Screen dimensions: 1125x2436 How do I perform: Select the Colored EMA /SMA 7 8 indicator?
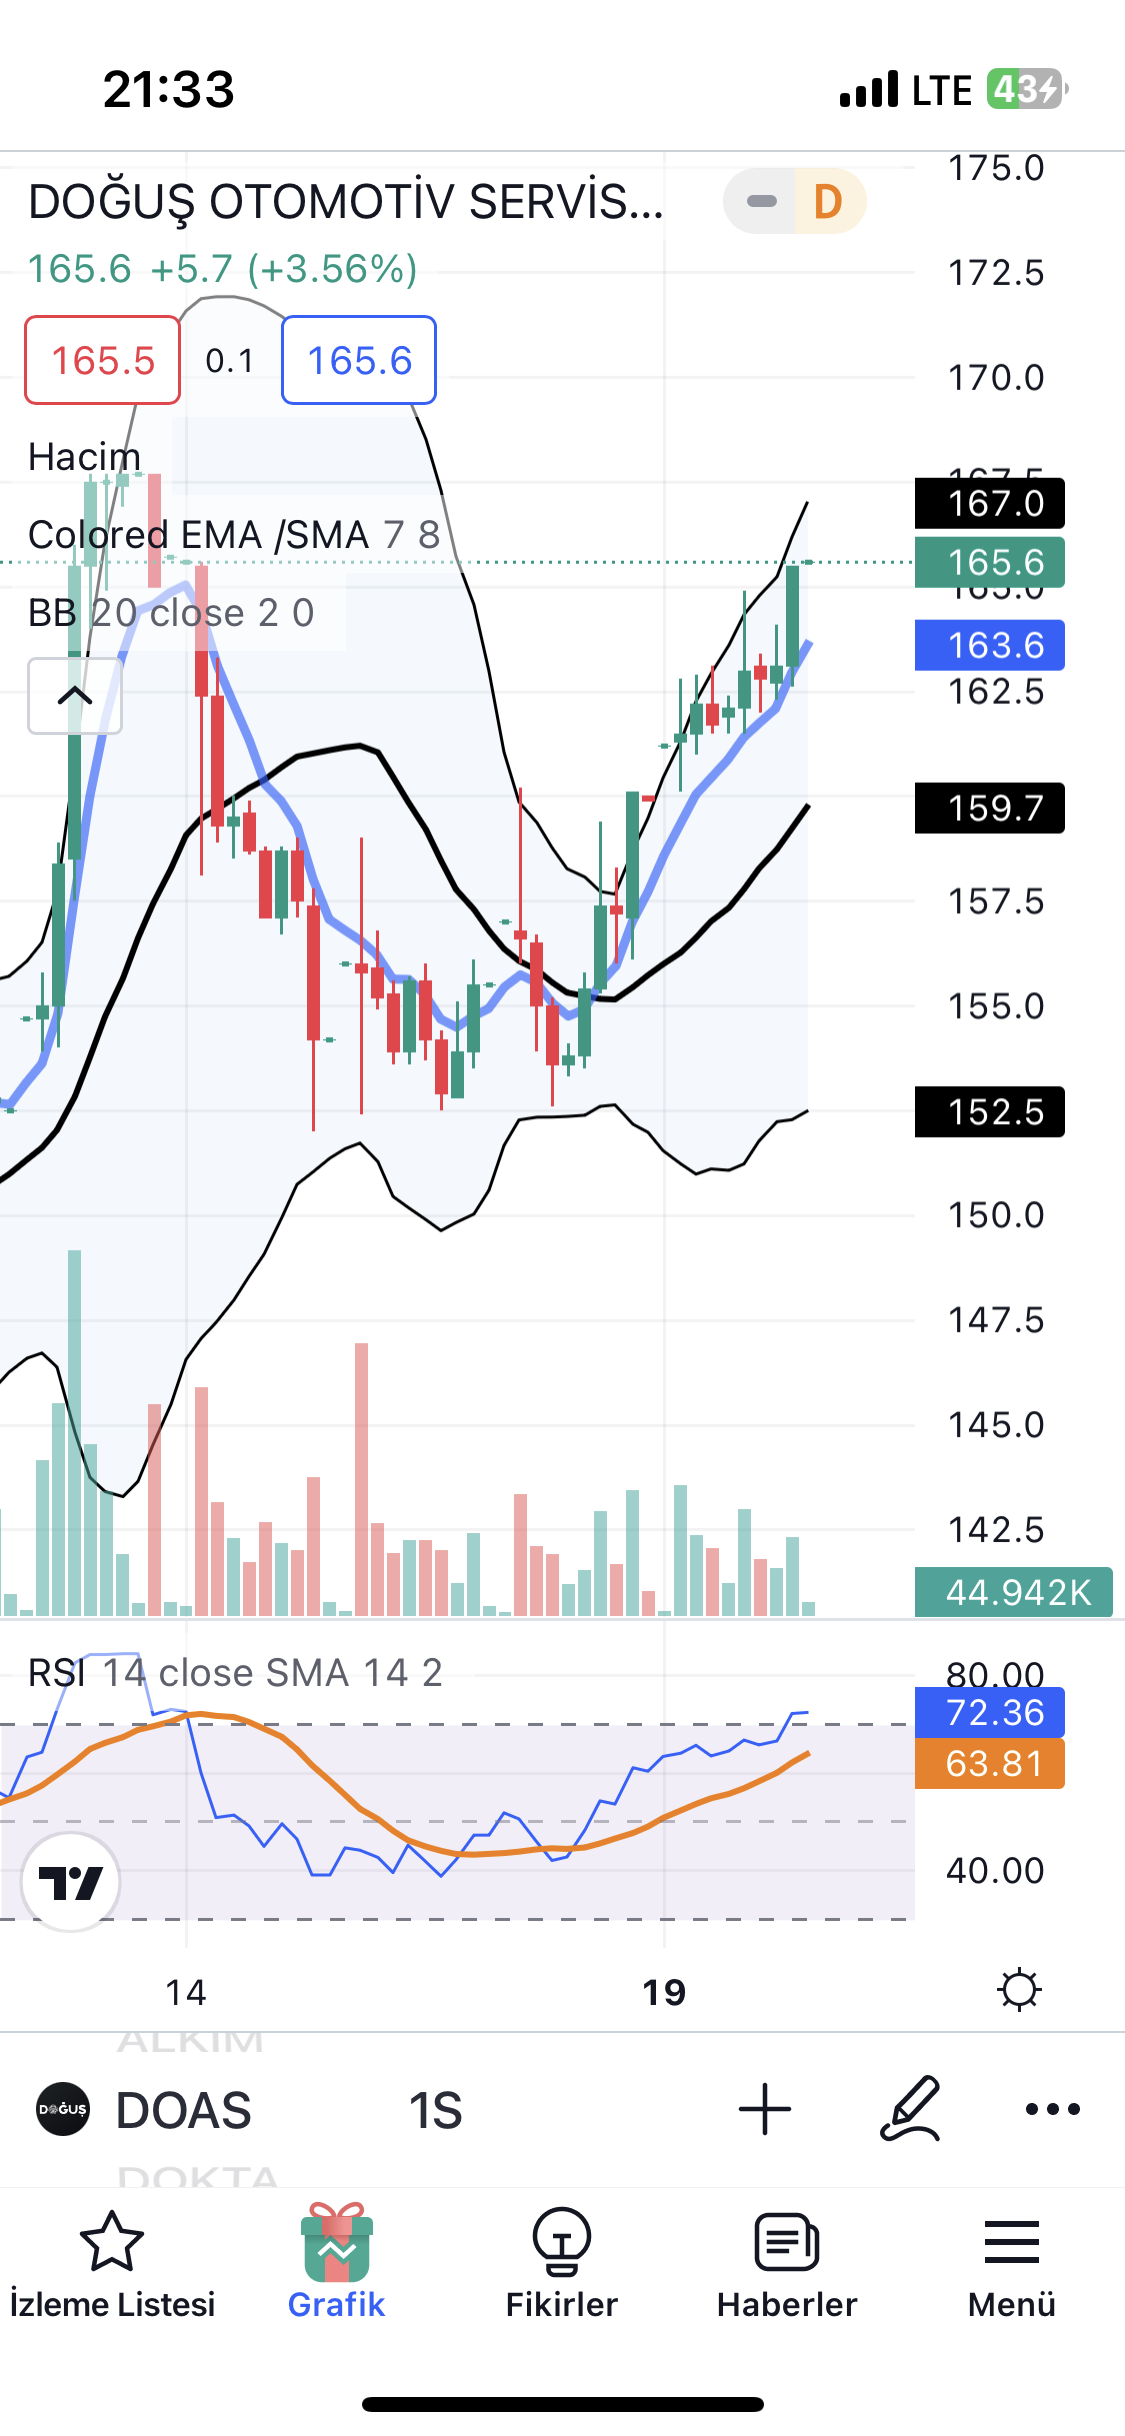(x=234, y=535)
